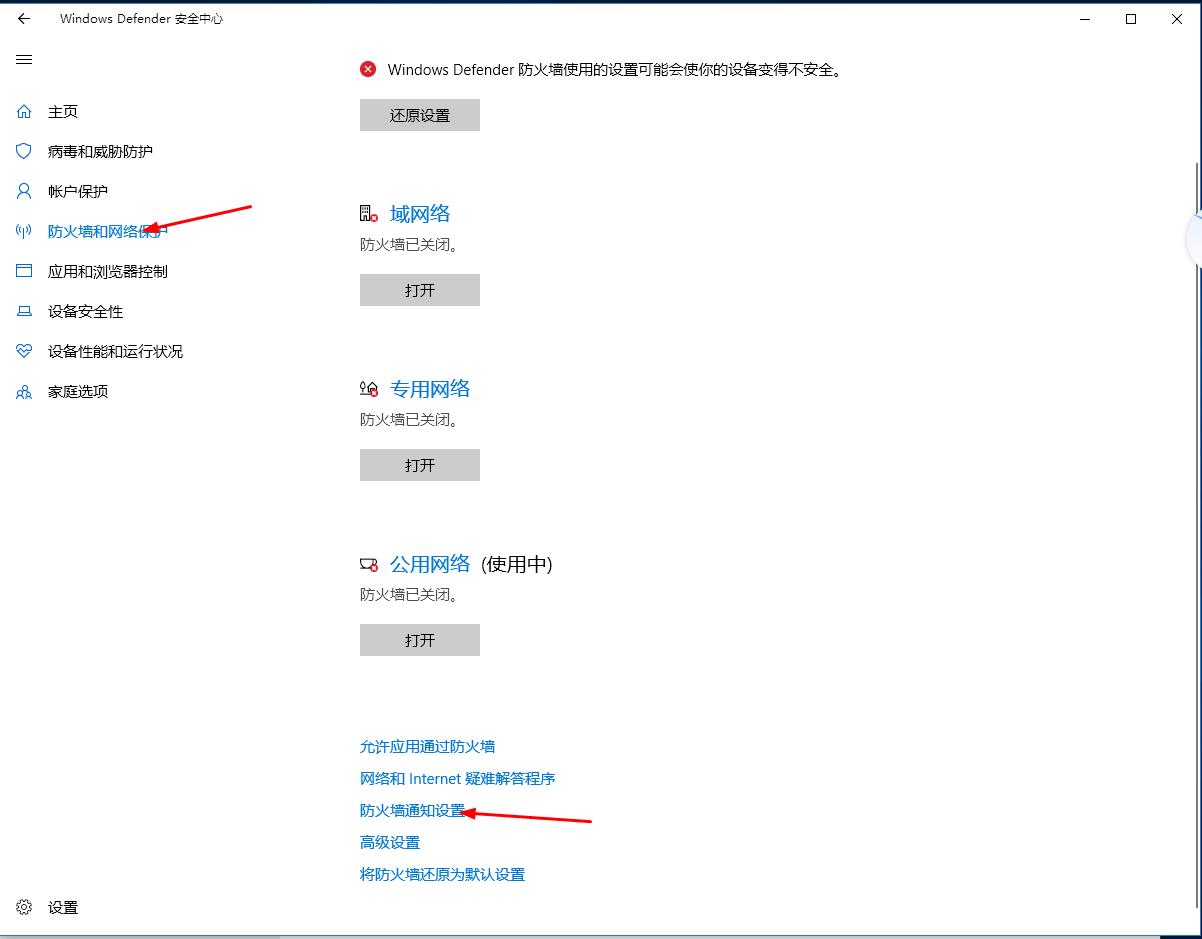Click the account protection person icon
The image size is (1202, 939).
click(24, 192)
